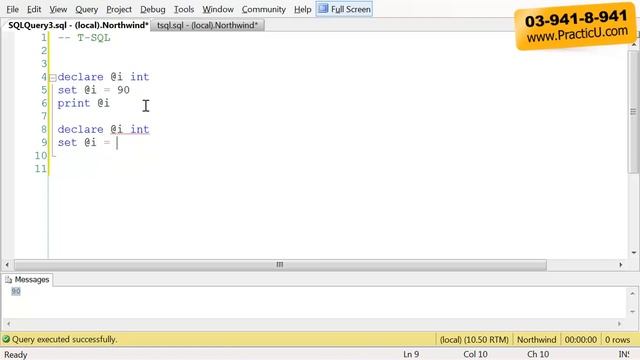Click the Messages tab icon
This screenshot has width=640, height=360.
click(x=8, y=280)
